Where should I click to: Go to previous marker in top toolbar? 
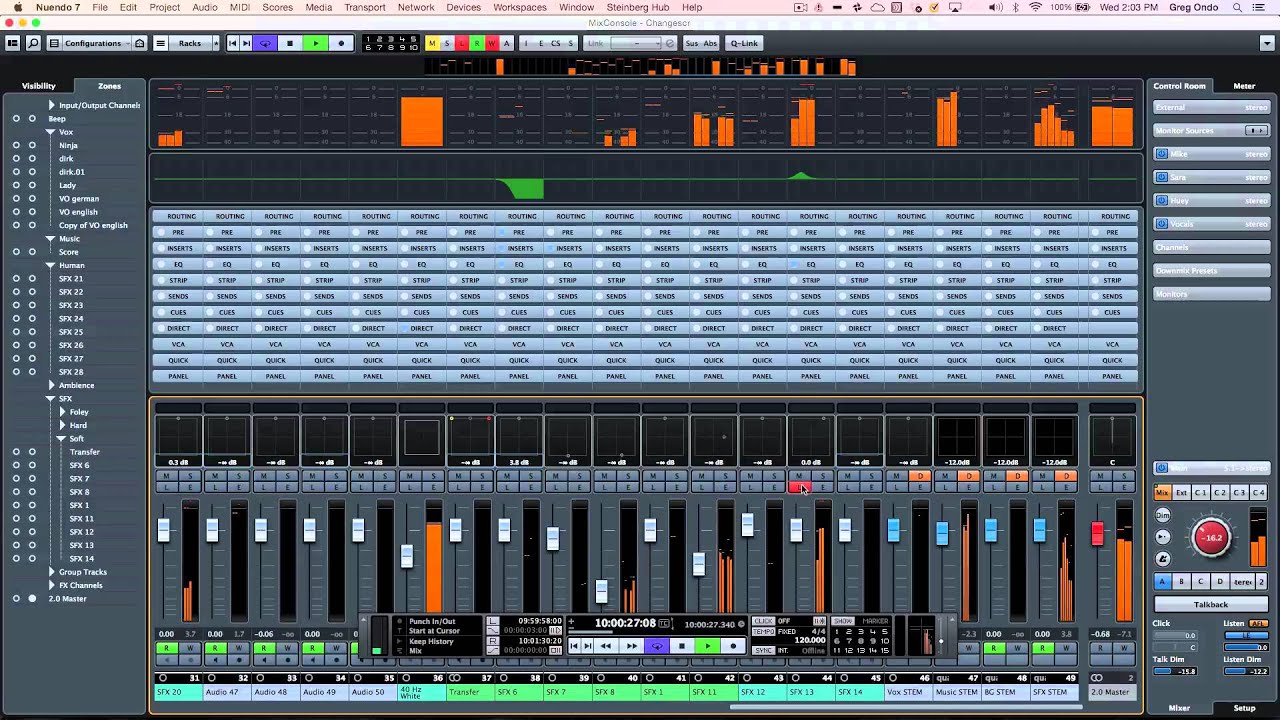pos(233,43)
